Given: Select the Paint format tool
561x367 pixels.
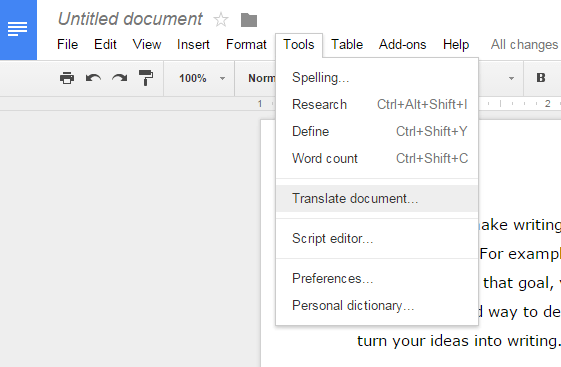Looking at the screenshot, I should coord(146,78).
